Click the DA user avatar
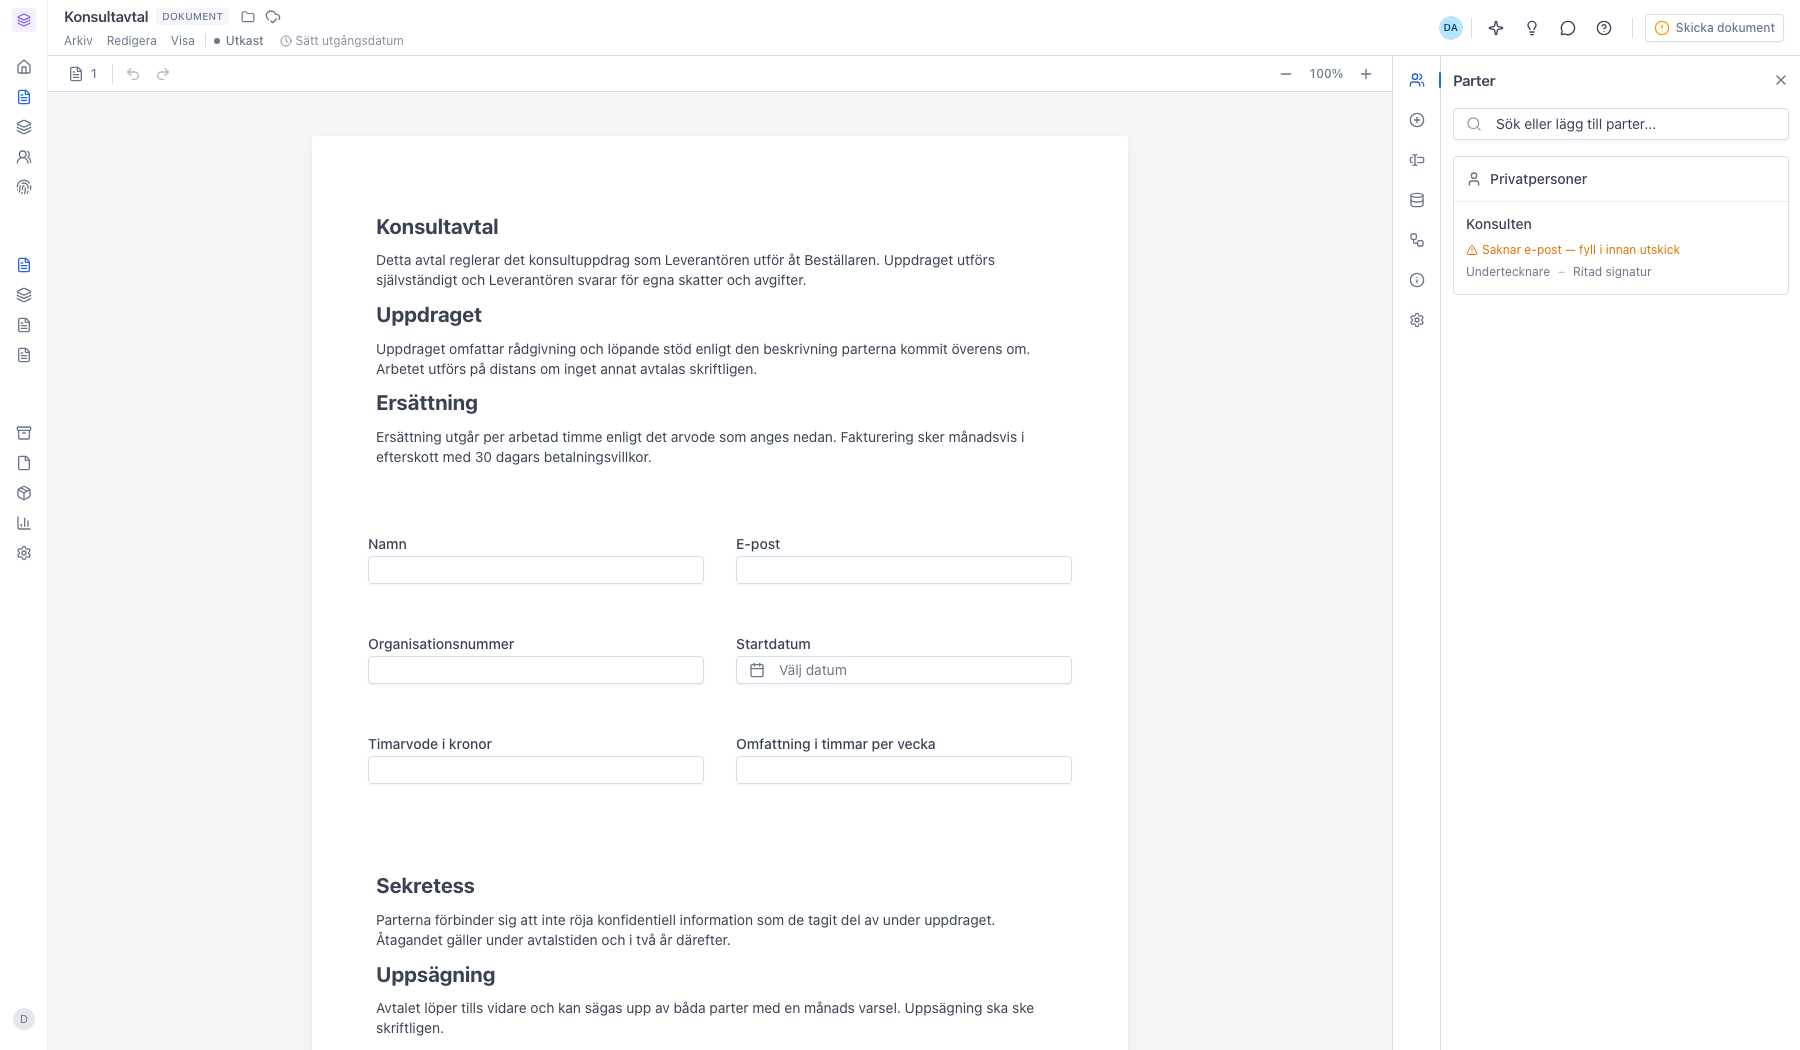 (x=1451, y=28)
